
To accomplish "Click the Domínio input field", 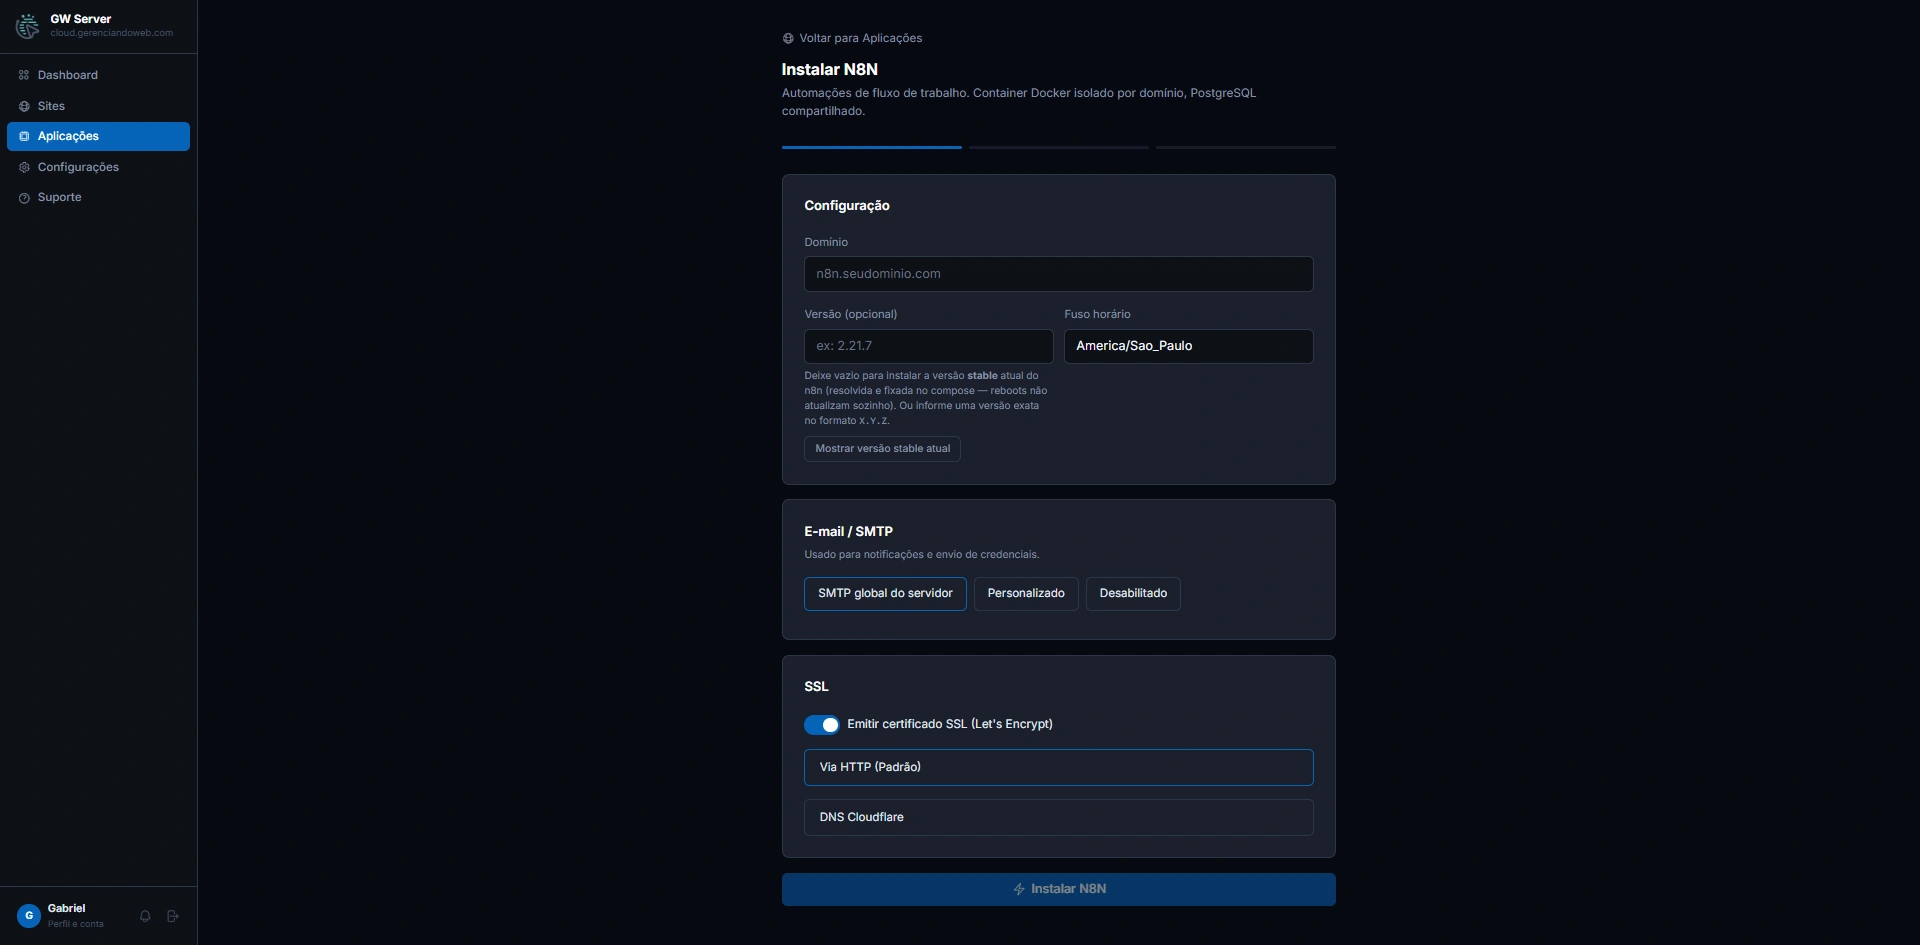I will pos(1058,274).
